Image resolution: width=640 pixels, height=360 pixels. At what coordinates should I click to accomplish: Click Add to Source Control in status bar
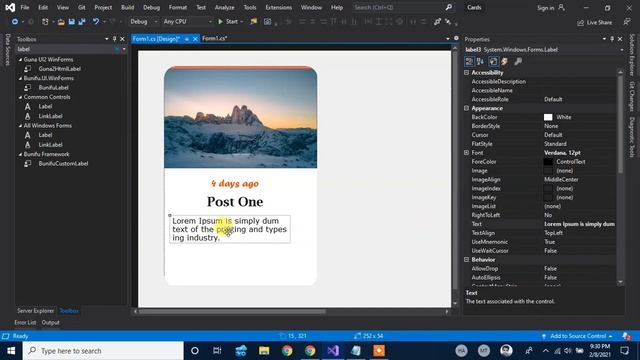[x=578, y=336]
